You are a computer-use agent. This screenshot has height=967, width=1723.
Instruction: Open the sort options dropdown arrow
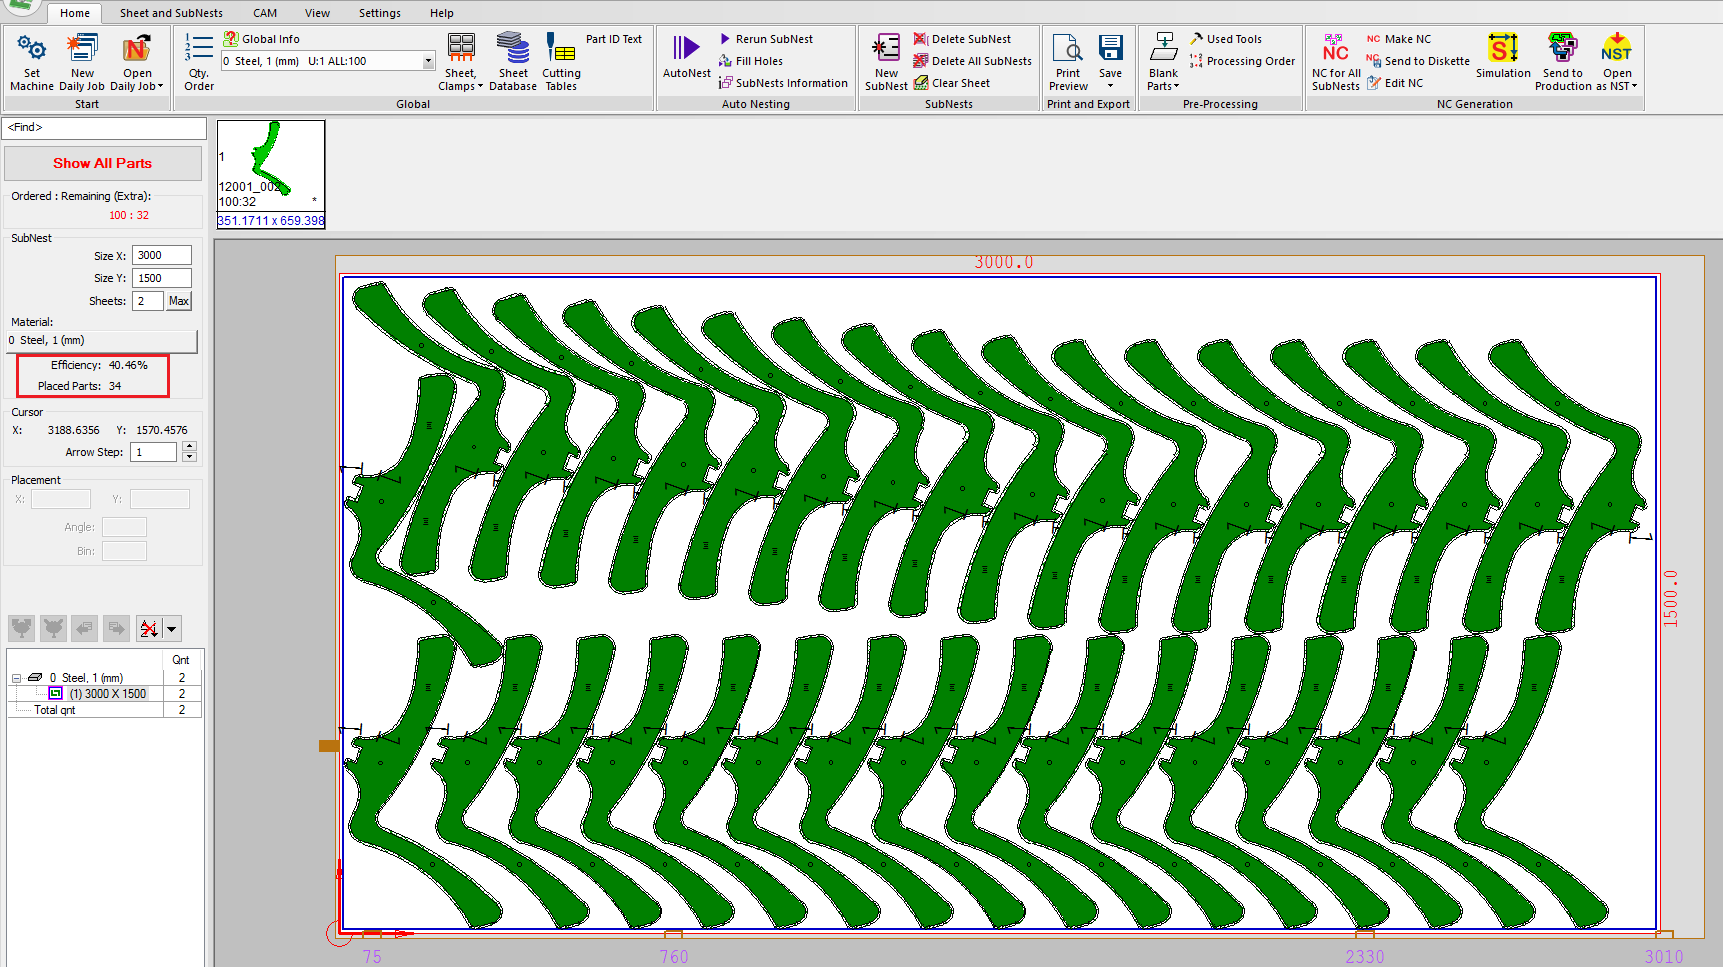click(x=172, y=629)
